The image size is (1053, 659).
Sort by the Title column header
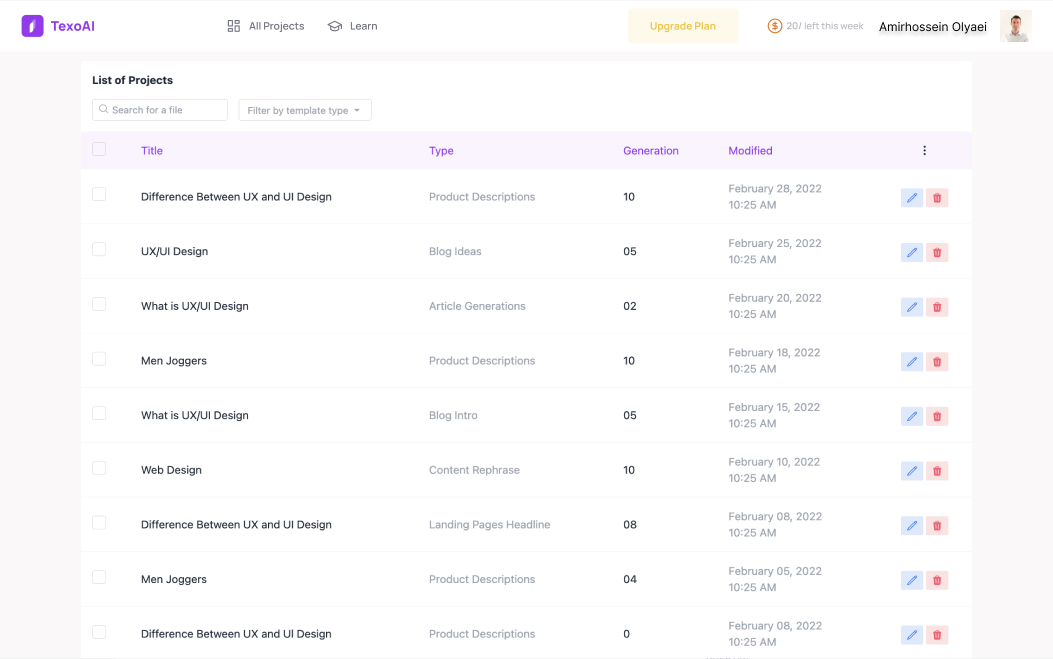point(152,150)
